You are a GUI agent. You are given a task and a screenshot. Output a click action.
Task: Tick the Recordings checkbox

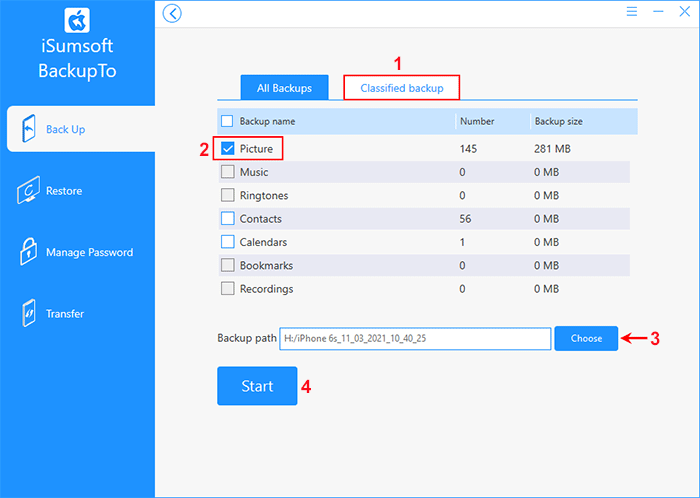(228, 289)
